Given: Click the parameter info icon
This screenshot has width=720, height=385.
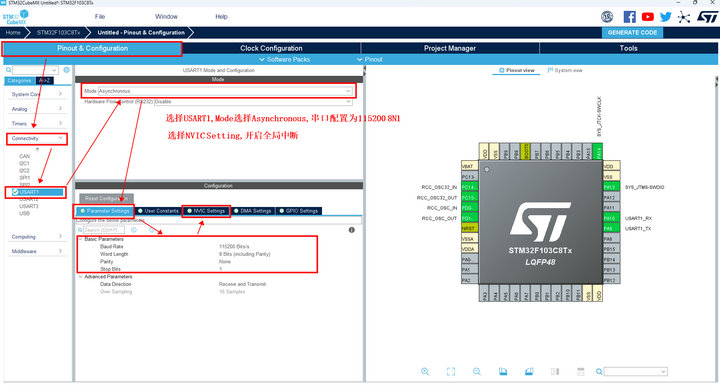Looking at the screenshot, I should tap(352, 230).
